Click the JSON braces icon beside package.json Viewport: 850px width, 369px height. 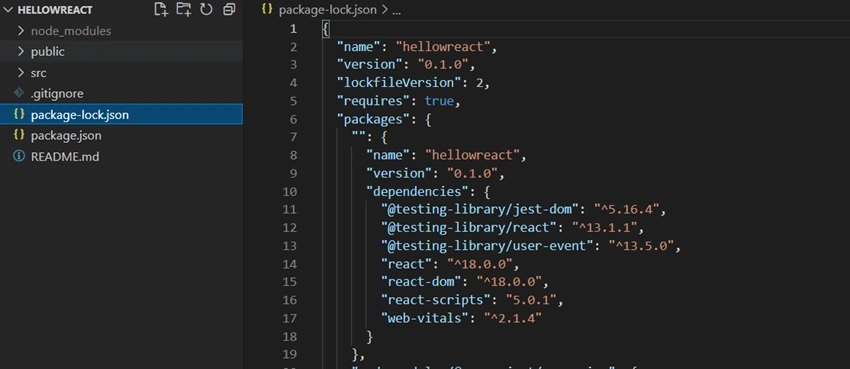pyautogui.click(x=19, y=135)
